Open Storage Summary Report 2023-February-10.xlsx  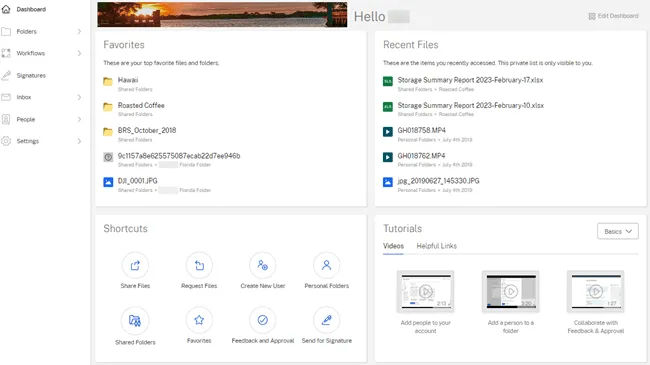471,105
